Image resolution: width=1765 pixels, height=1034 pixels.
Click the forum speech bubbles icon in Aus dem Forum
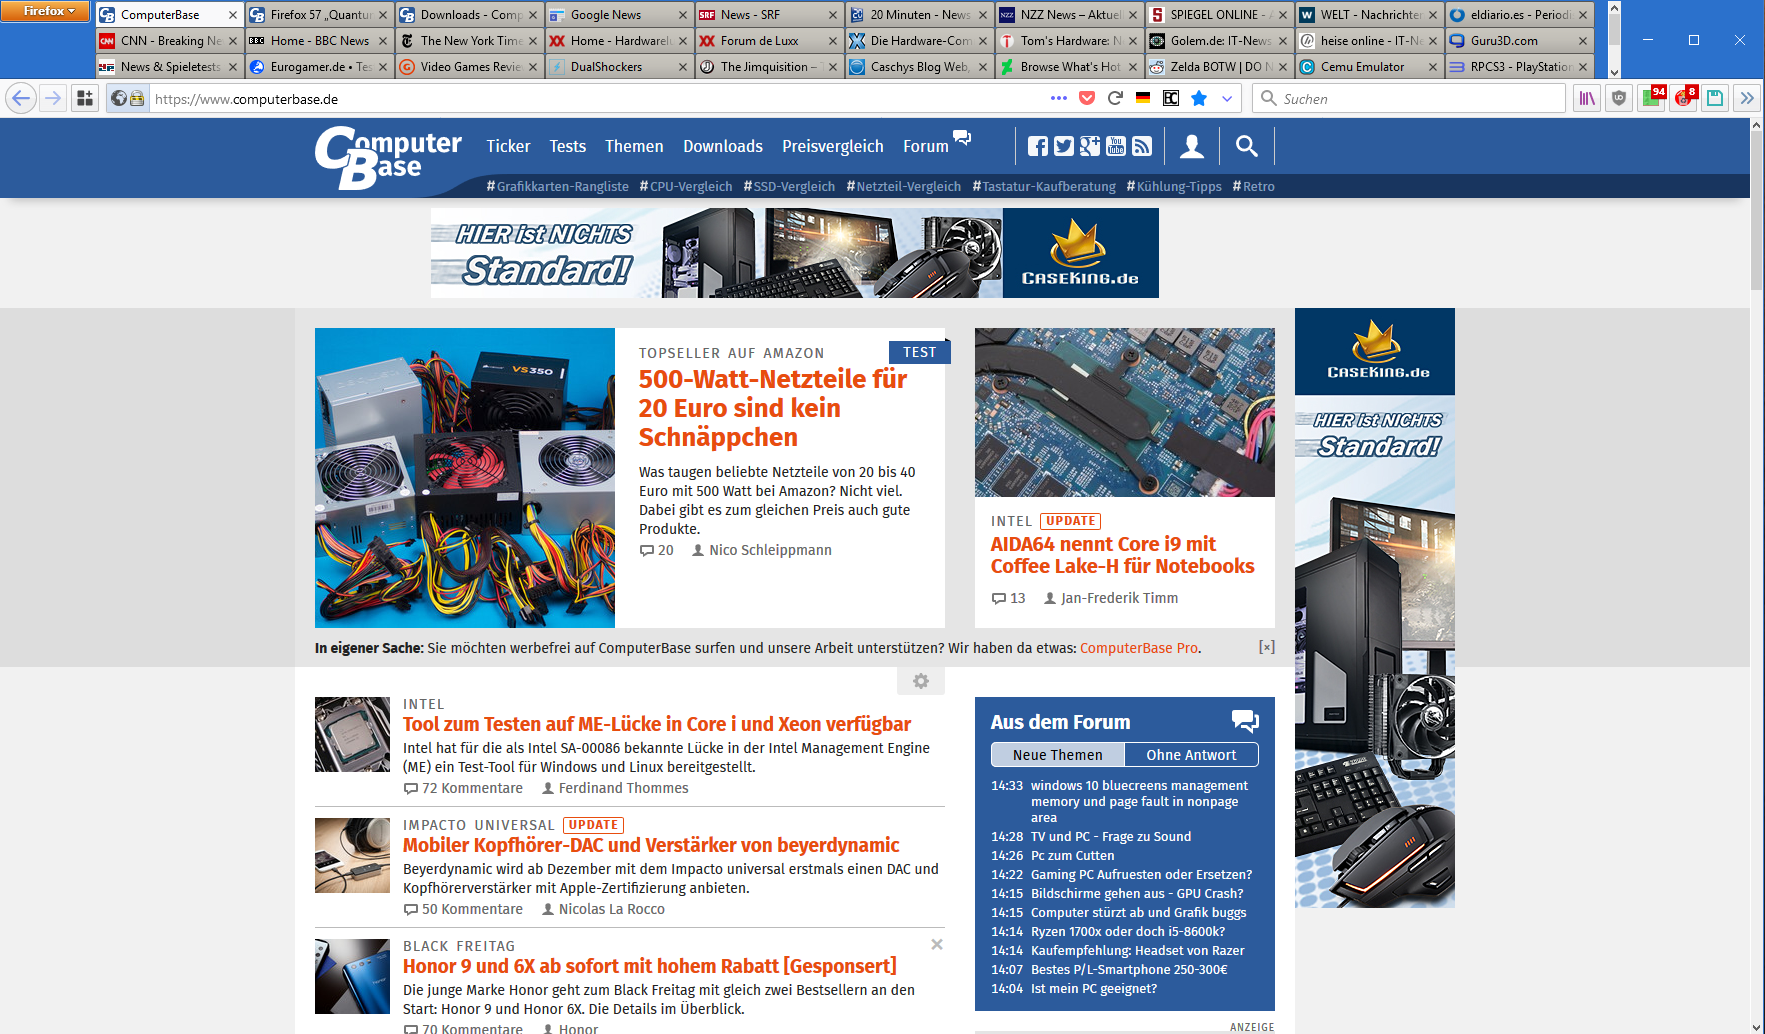coord(1245,721)
